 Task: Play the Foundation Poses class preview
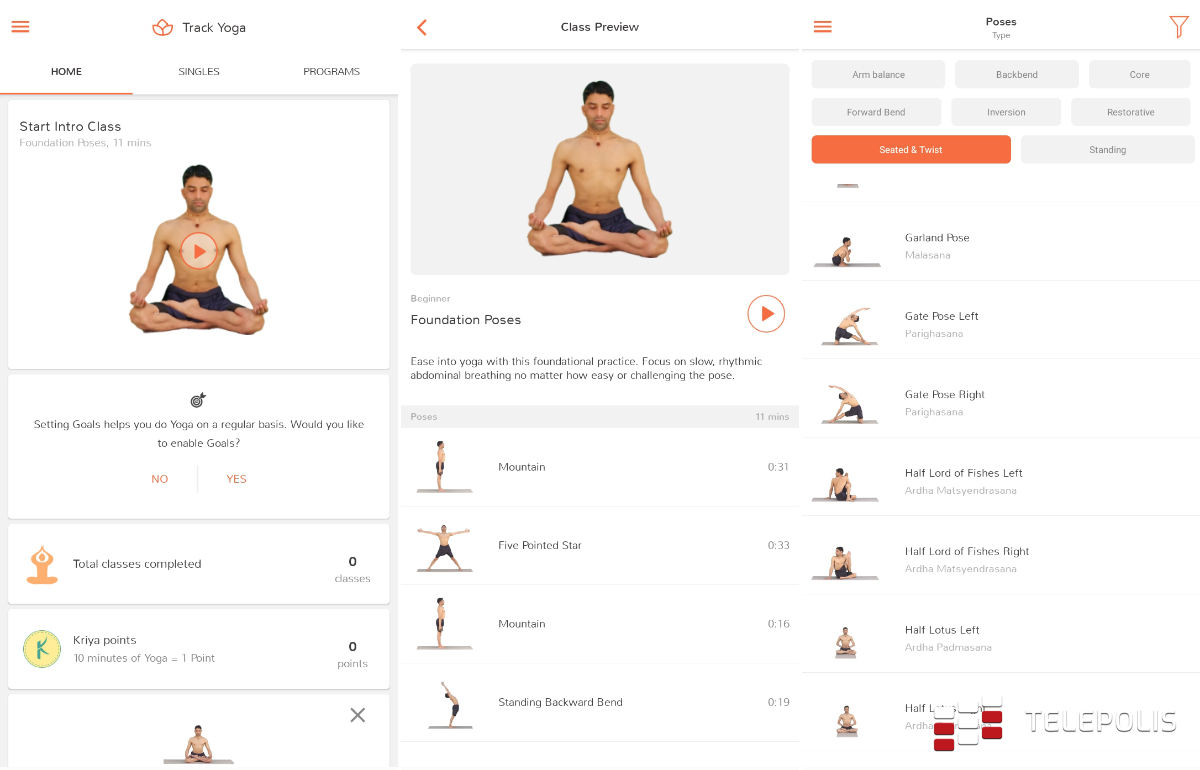tap(766, 314)
